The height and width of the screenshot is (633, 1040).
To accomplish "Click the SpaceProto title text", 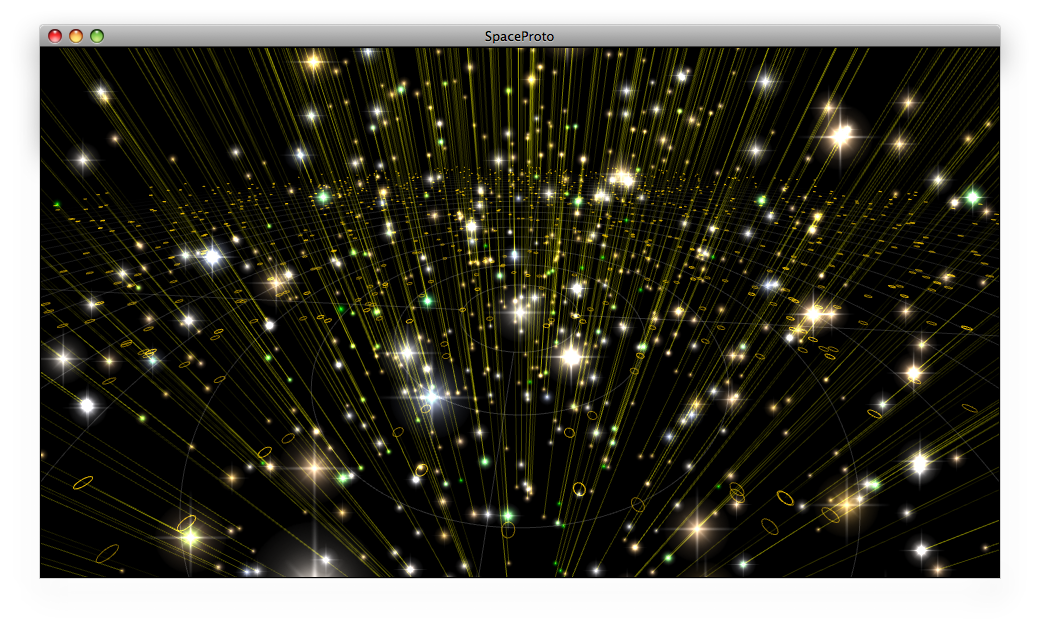I will tap(519, 36).
